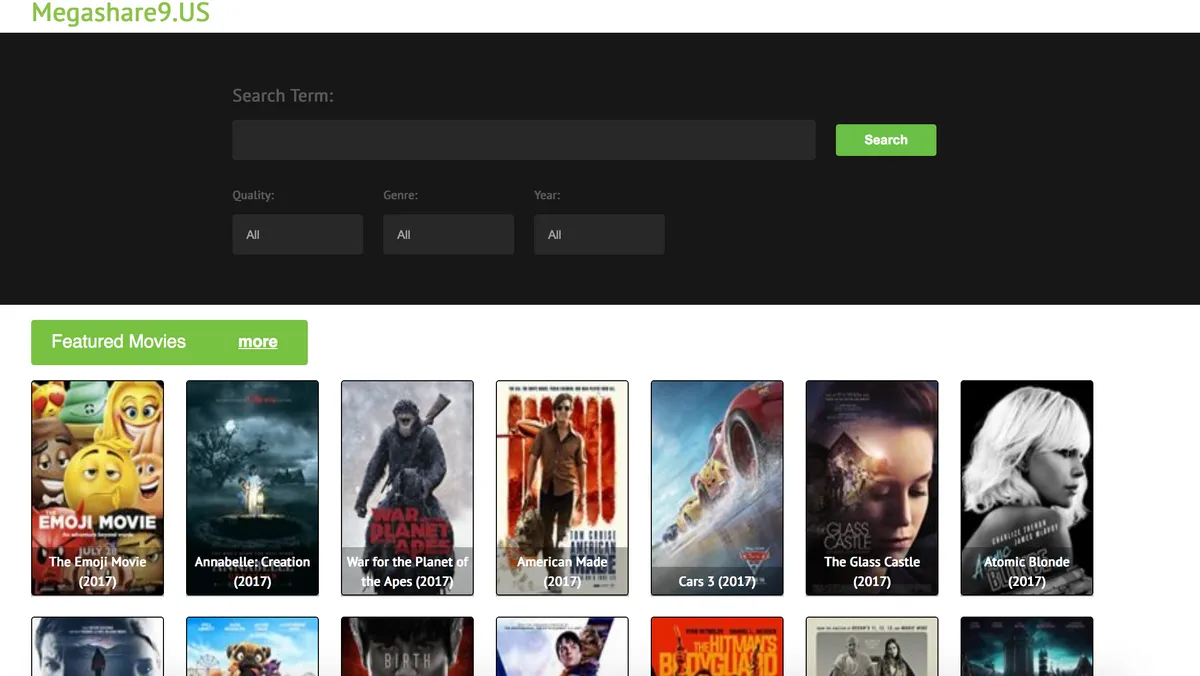Click 'Annabelle: Creation (2017)' caption
1200x676 pixels.
coord(252,571)
